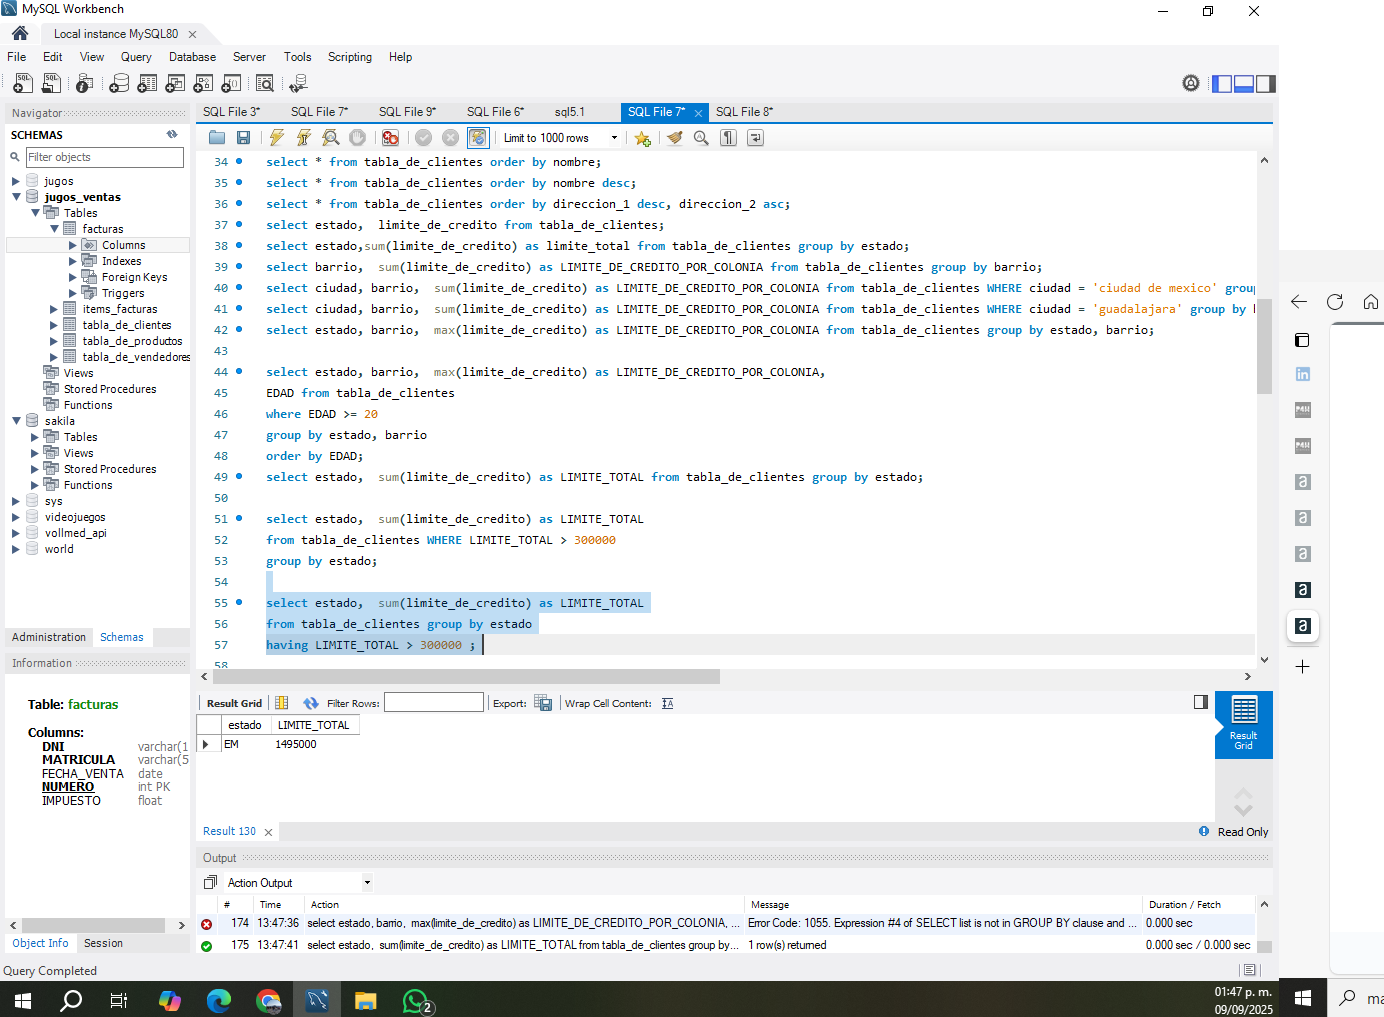1384x1017 pixels.
Task: Export recordset icon in result toolbar
Action: point(543,703)
